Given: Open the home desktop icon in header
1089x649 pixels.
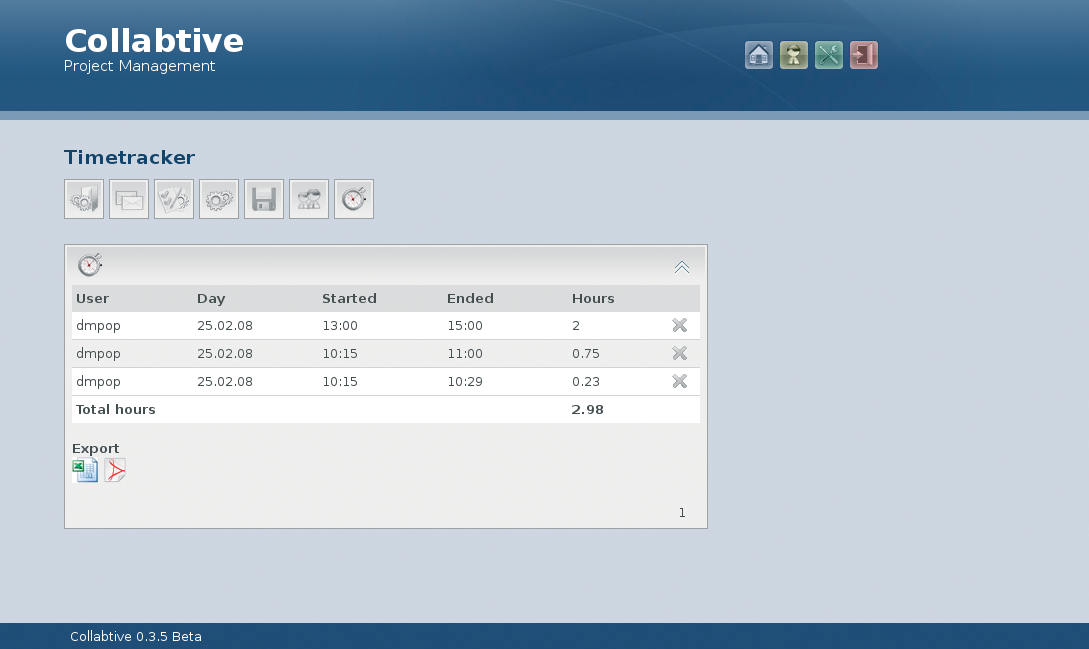Looking at the screenshot, I should (x=758, y=55).
